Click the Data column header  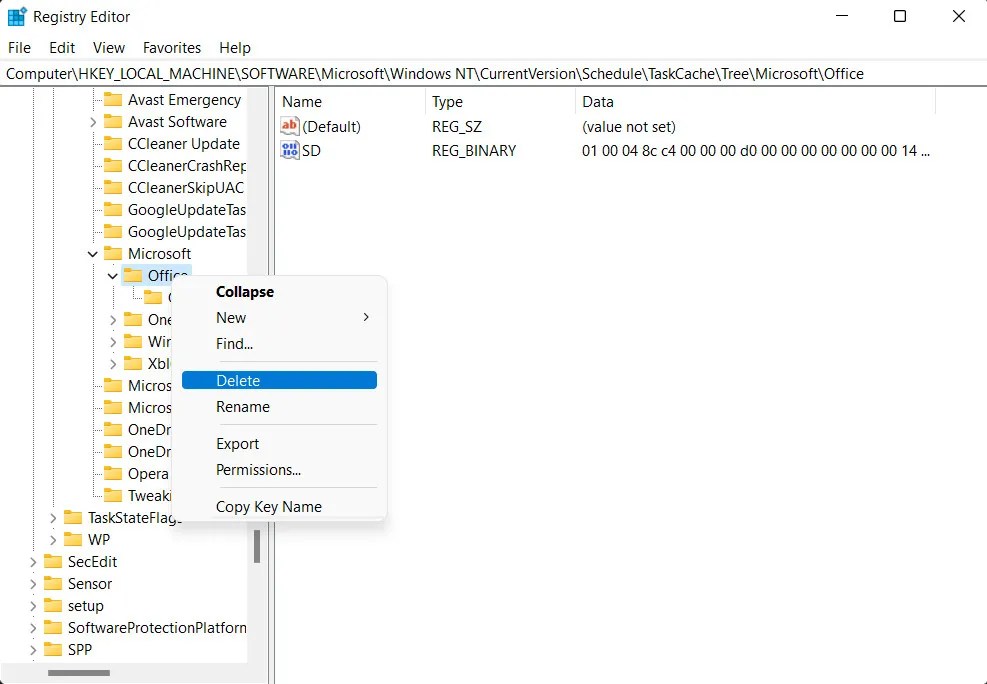tap(600, 101)
